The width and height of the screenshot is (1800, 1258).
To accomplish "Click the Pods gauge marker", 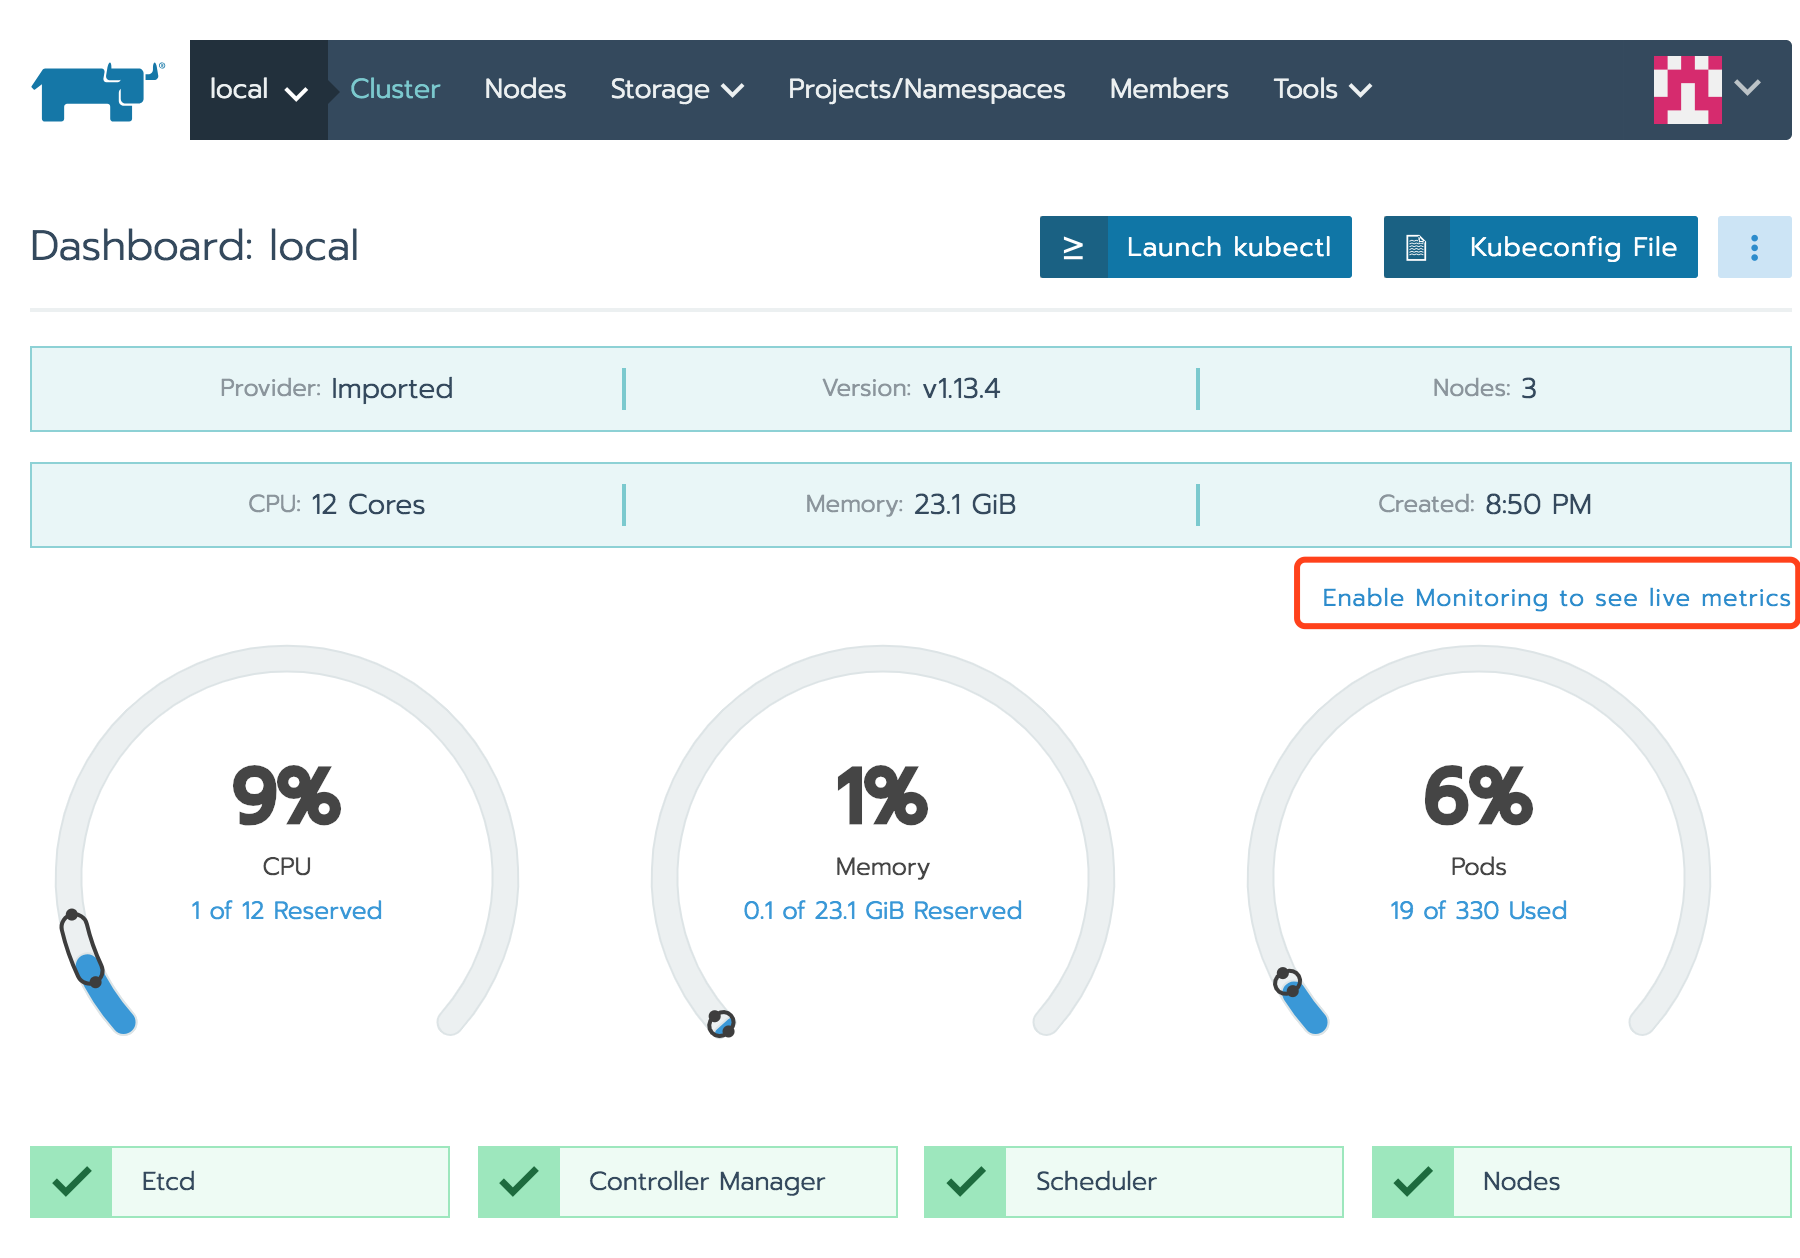I will pos(1287,983).
